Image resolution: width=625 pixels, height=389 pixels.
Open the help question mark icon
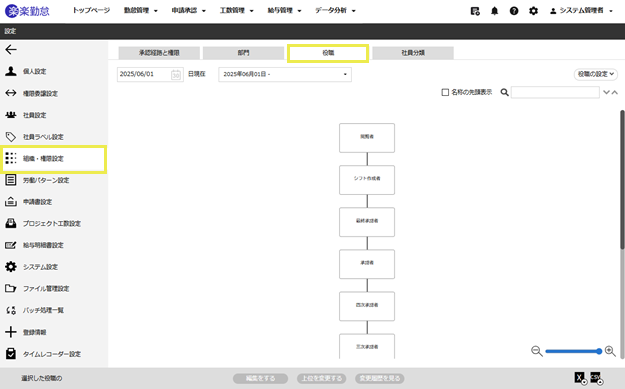coord(514,11)
